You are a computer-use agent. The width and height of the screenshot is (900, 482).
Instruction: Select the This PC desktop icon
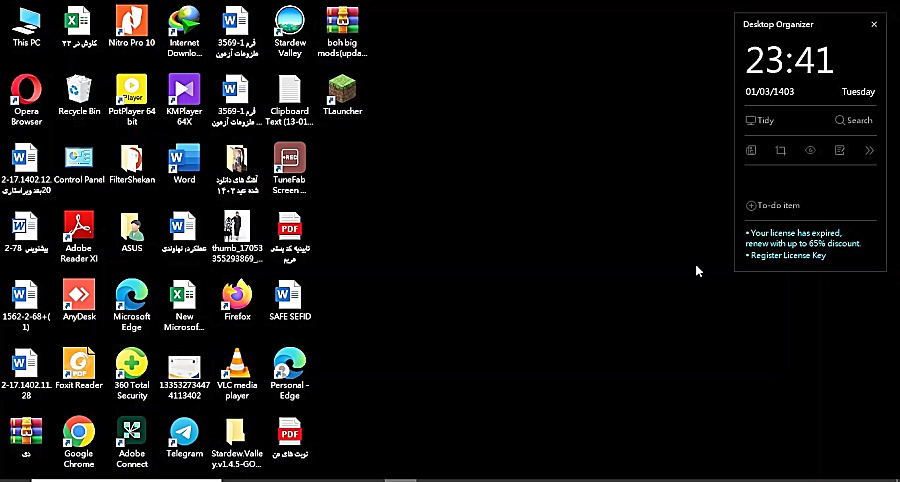(26, 26)
